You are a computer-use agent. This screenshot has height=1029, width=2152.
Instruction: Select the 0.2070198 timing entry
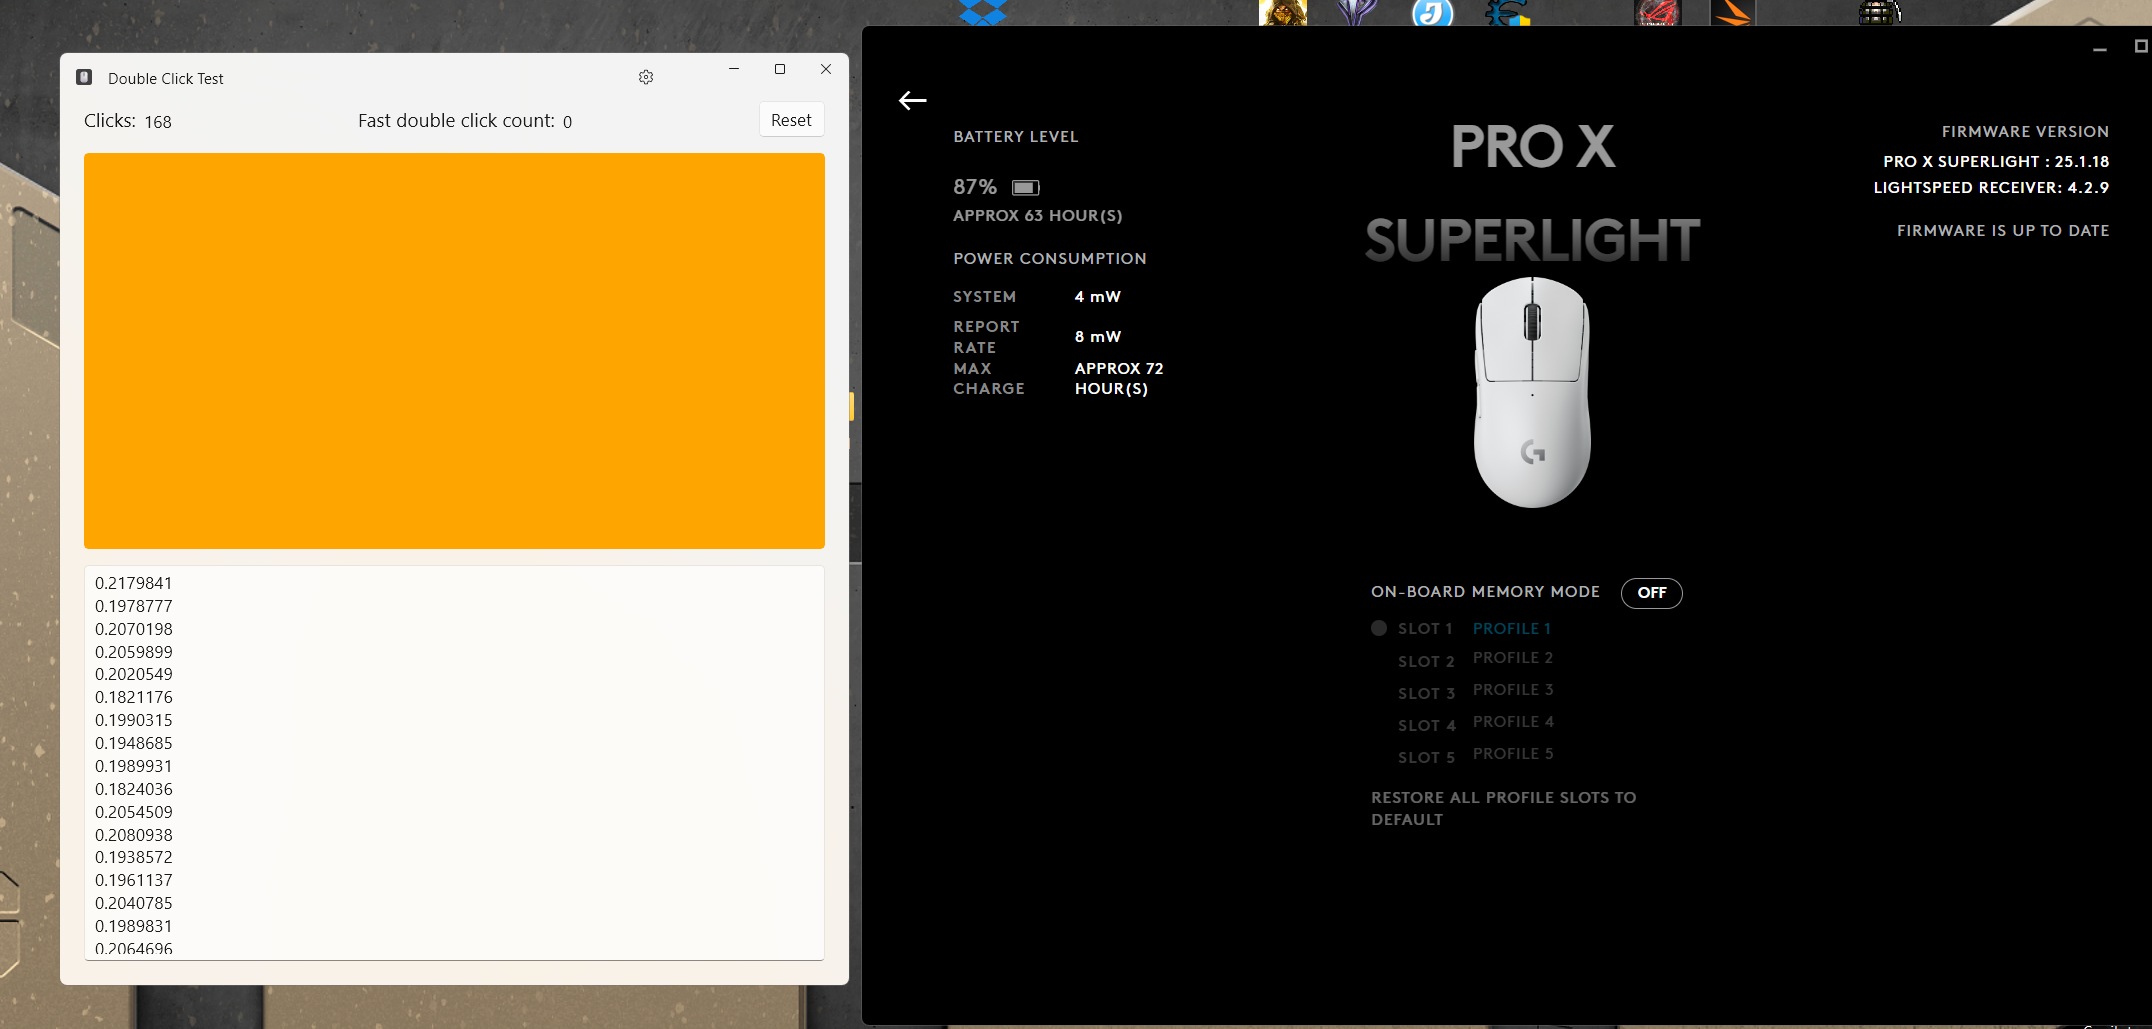[x=134, y=629]
